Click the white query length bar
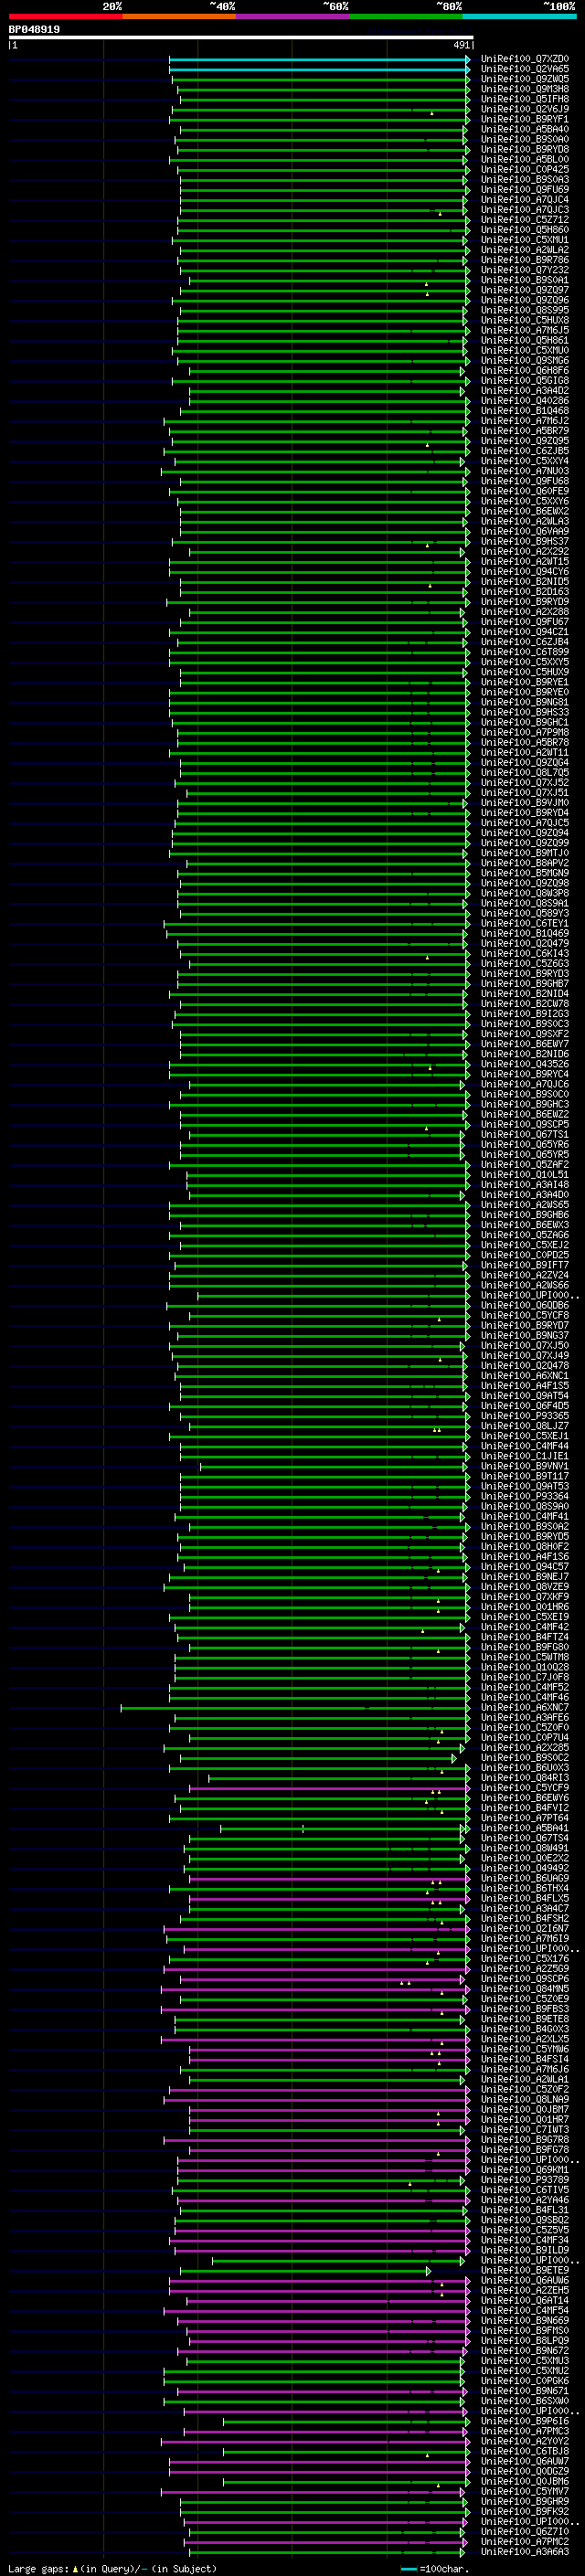585x2576 pixels. pos(241,38)
